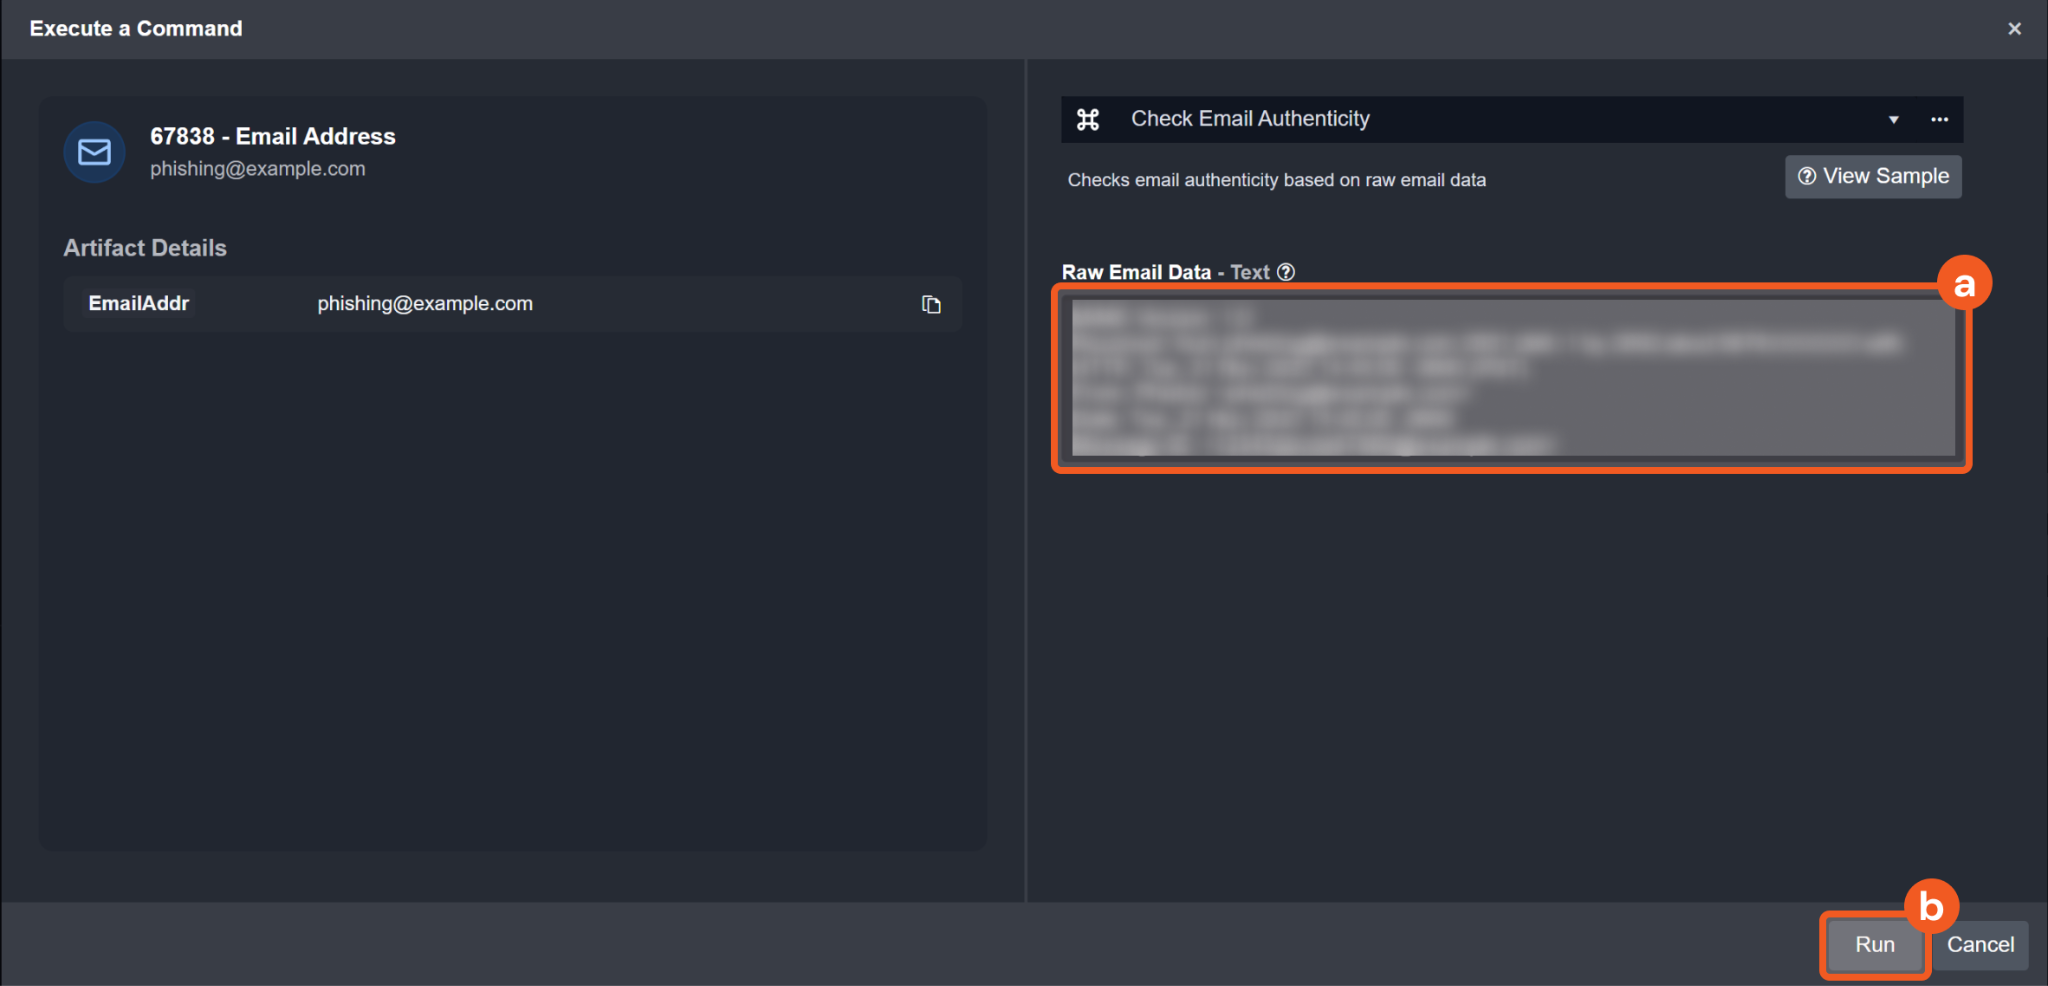This screenshot has height=986, width=2048.
Task: Click the orange annotation badge labeled b
Action: [x=1930, y=906]
